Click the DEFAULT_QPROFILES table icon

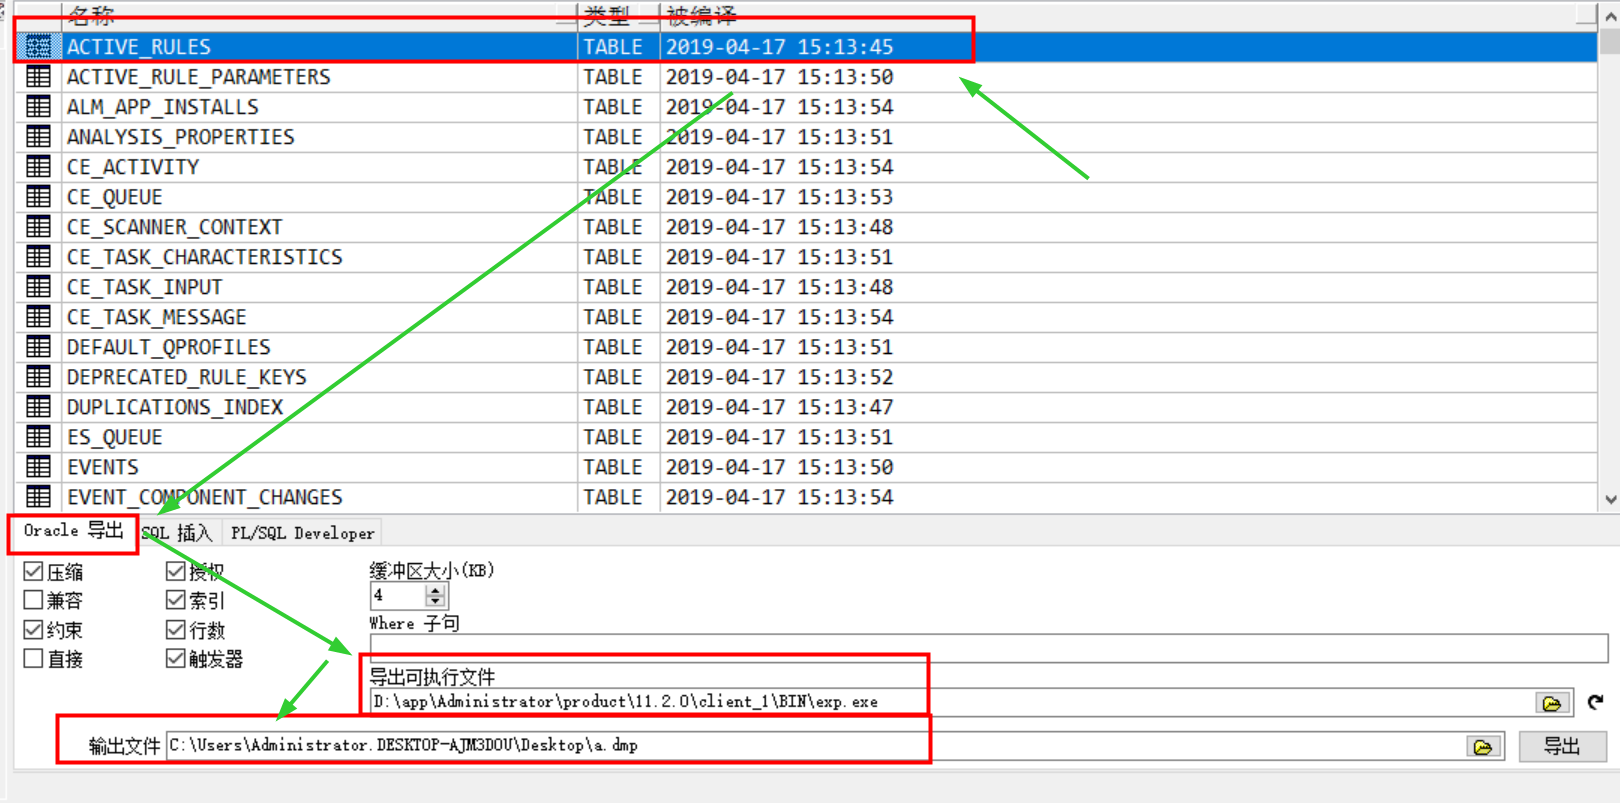pos(38,346)
